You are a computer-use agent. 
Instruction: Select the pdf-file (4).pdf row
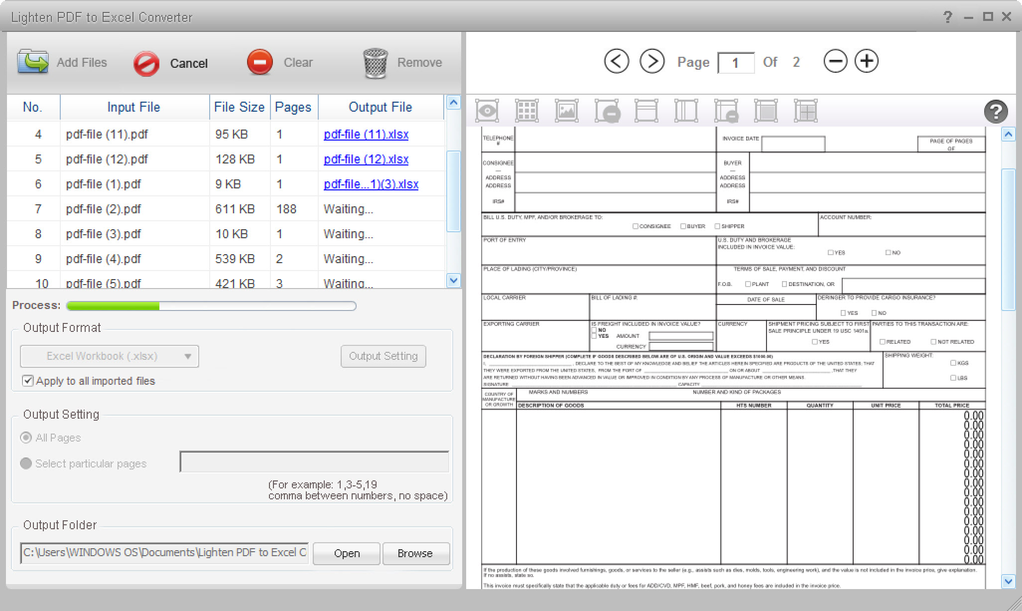pyautogui.click(x=226, y=258)
